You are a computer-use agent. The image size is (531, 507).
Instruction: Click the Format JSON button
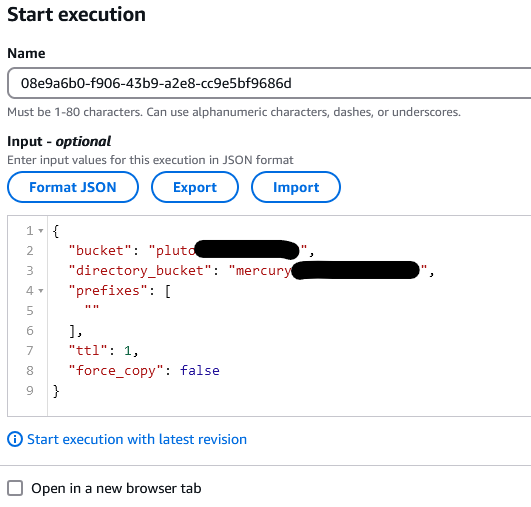pyautogui.click(x=73, y=187)
